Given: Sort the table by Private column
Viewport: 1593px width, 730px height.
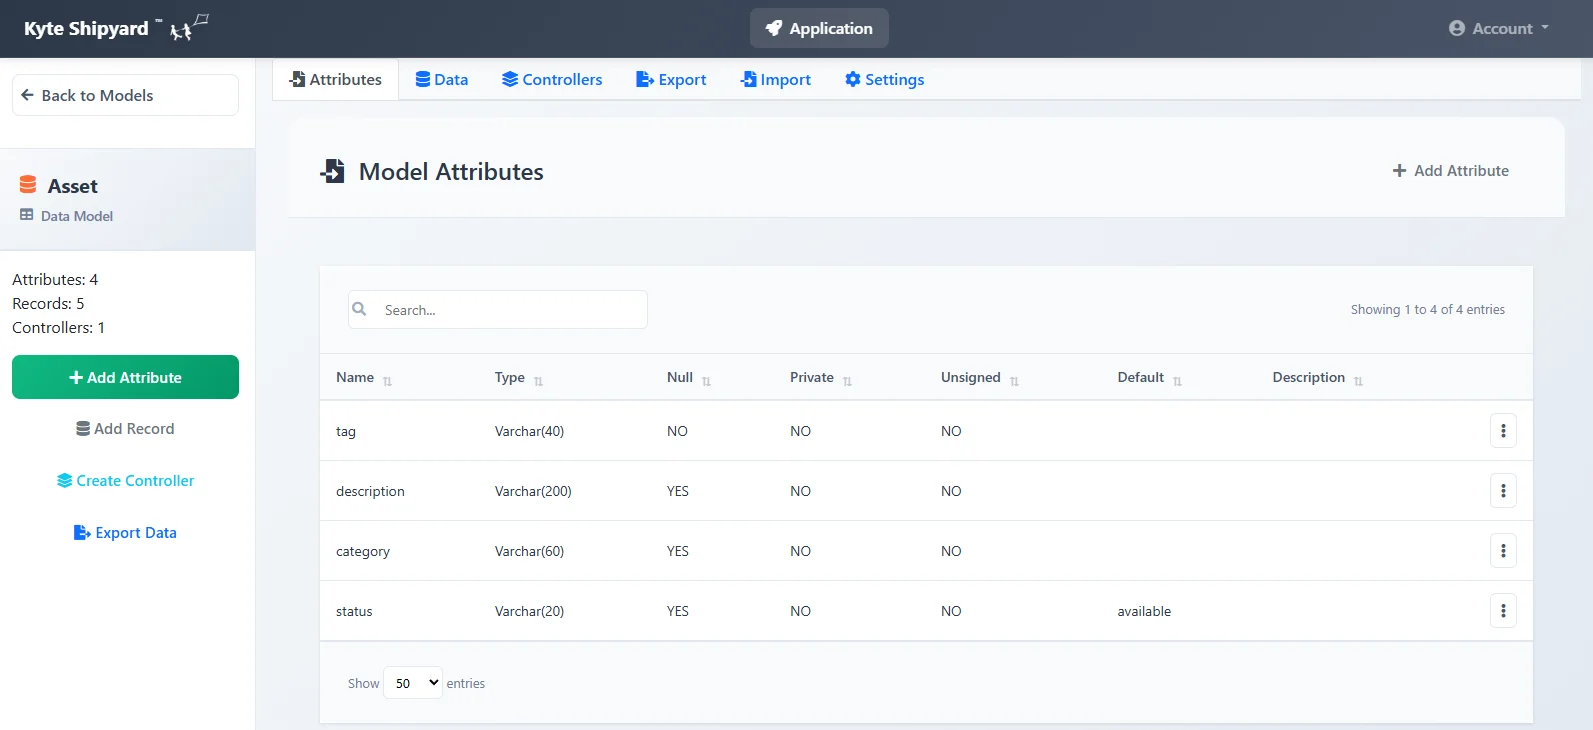Looking at the screenshot, I should coord(821,377).
